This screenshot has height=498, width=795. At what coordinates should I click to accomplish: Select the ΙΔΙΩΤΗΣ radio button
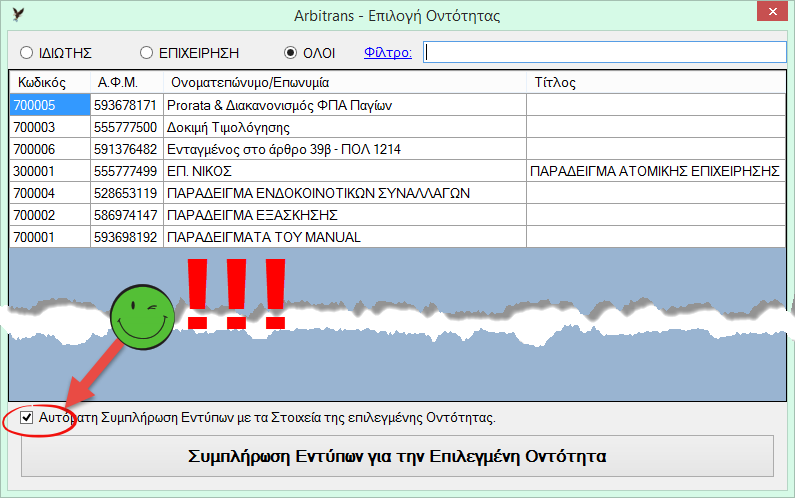[26, 53]
